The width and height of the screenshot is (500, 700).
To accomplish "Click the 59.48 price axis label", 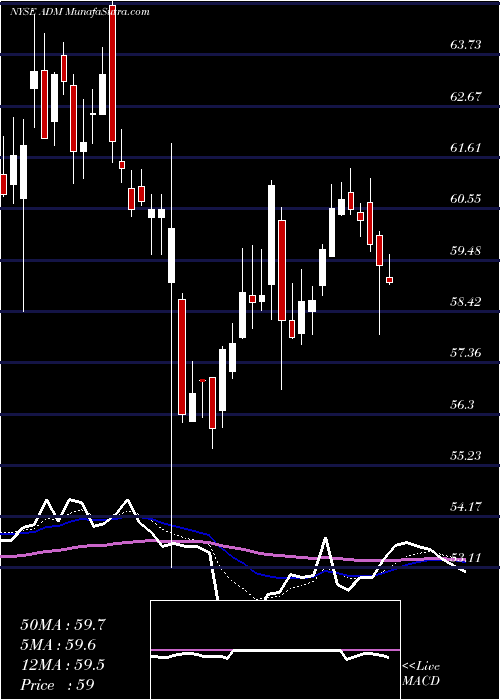I will [x=466, y=250].
